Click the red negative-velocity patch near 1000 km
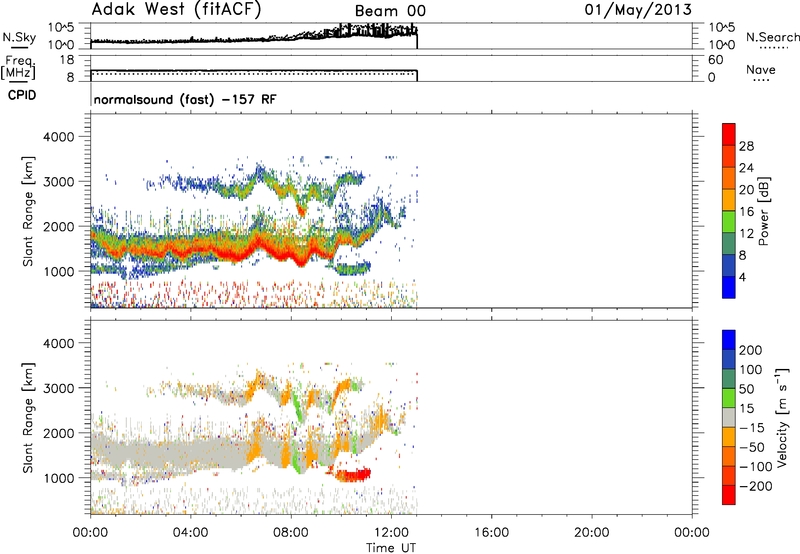 point(353,475)
